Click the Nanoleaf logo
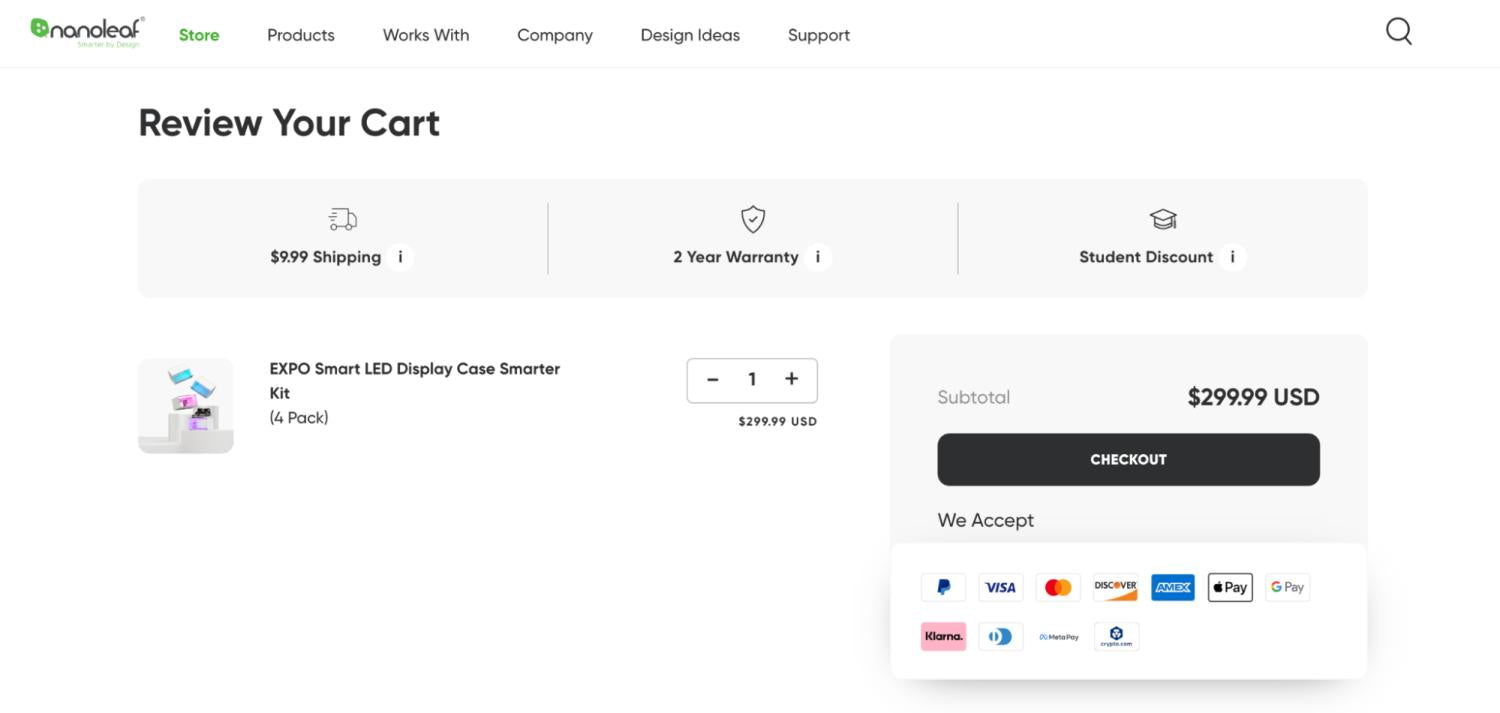 tap(88, 32)
